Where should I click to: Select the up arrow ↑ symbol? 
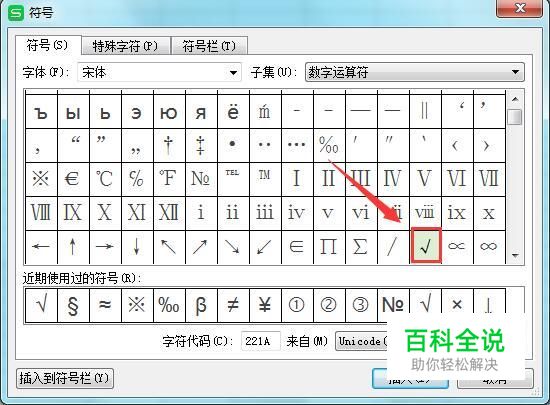[x=73, y=247]
